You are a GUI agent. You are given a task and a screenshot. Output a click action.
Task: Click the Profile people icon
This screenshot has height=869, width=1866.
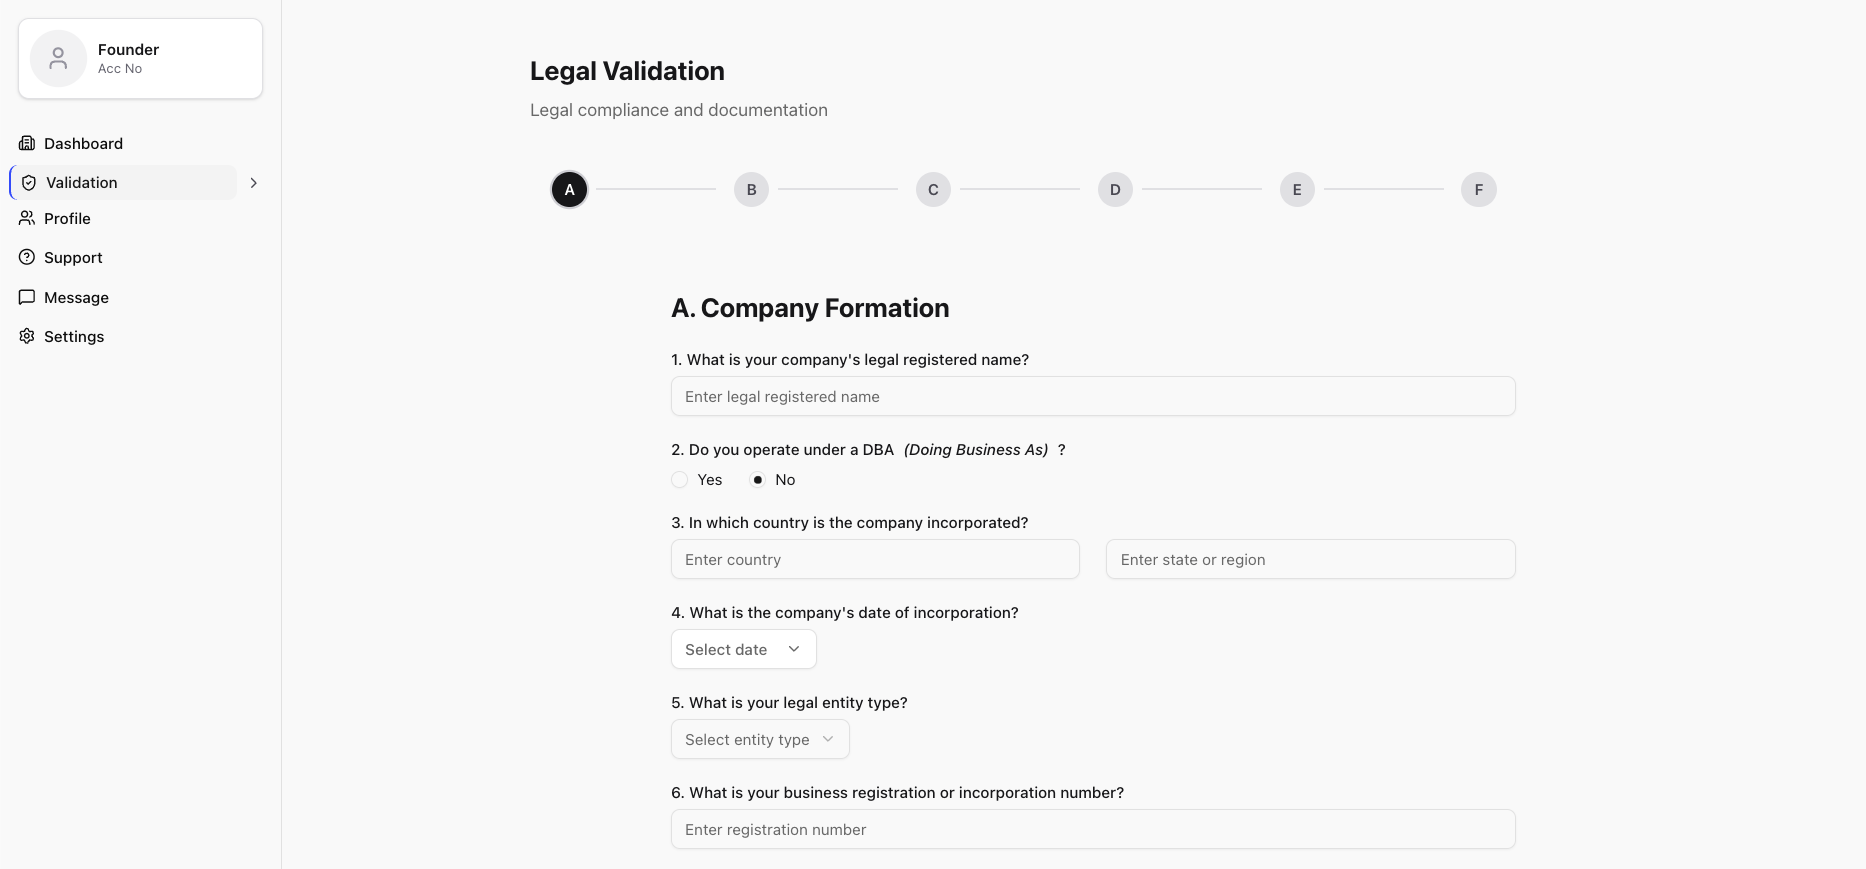tap(27, 218)
